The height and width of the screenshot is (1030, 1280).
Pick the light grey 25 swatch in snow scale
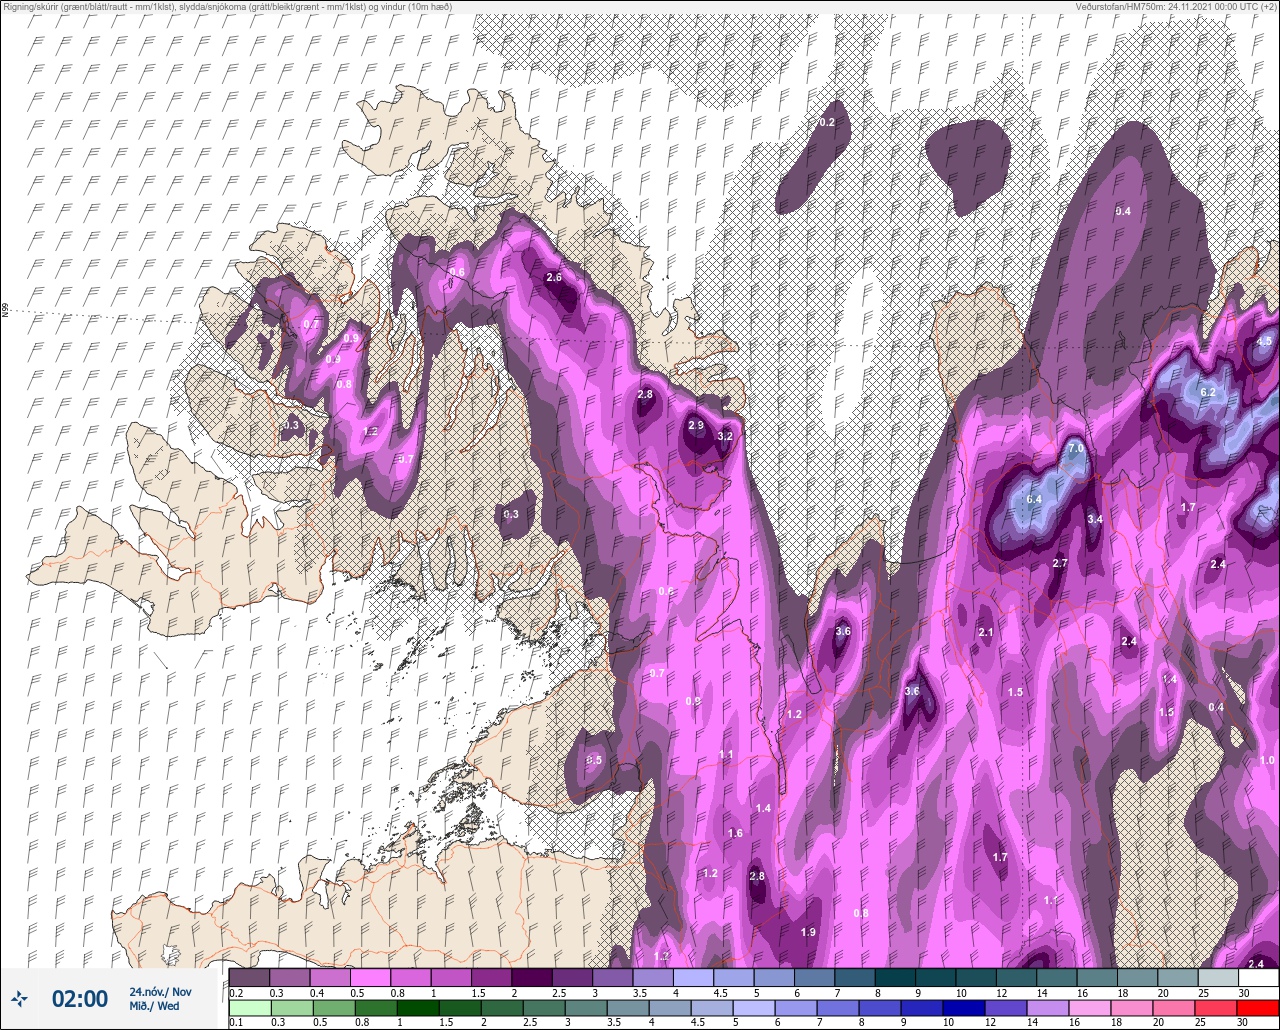pyautogui.click(x=1217, y=977)
